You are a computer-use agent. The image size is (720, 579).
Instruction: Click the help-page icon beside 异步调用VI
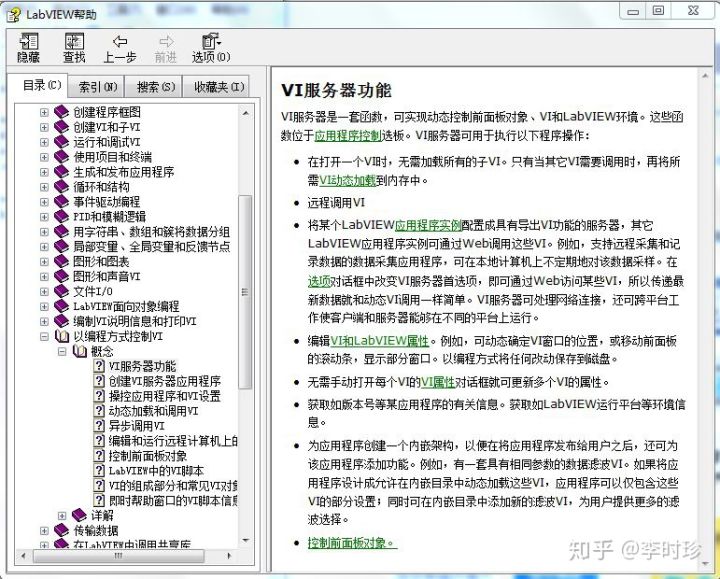click(99, 426)
